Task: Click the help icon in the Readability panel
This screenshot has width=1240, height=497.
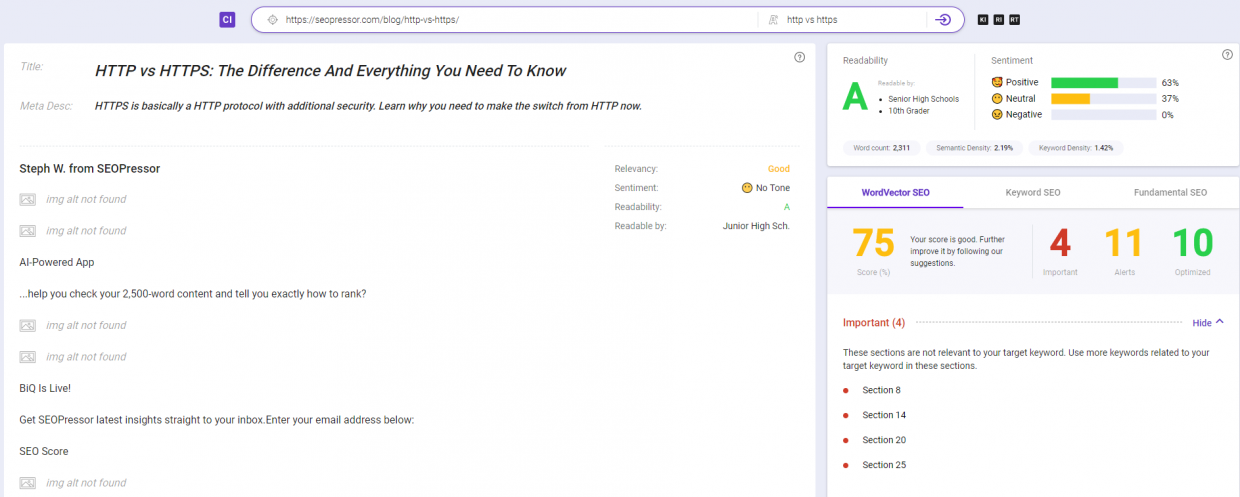Action: point(1227,55)
